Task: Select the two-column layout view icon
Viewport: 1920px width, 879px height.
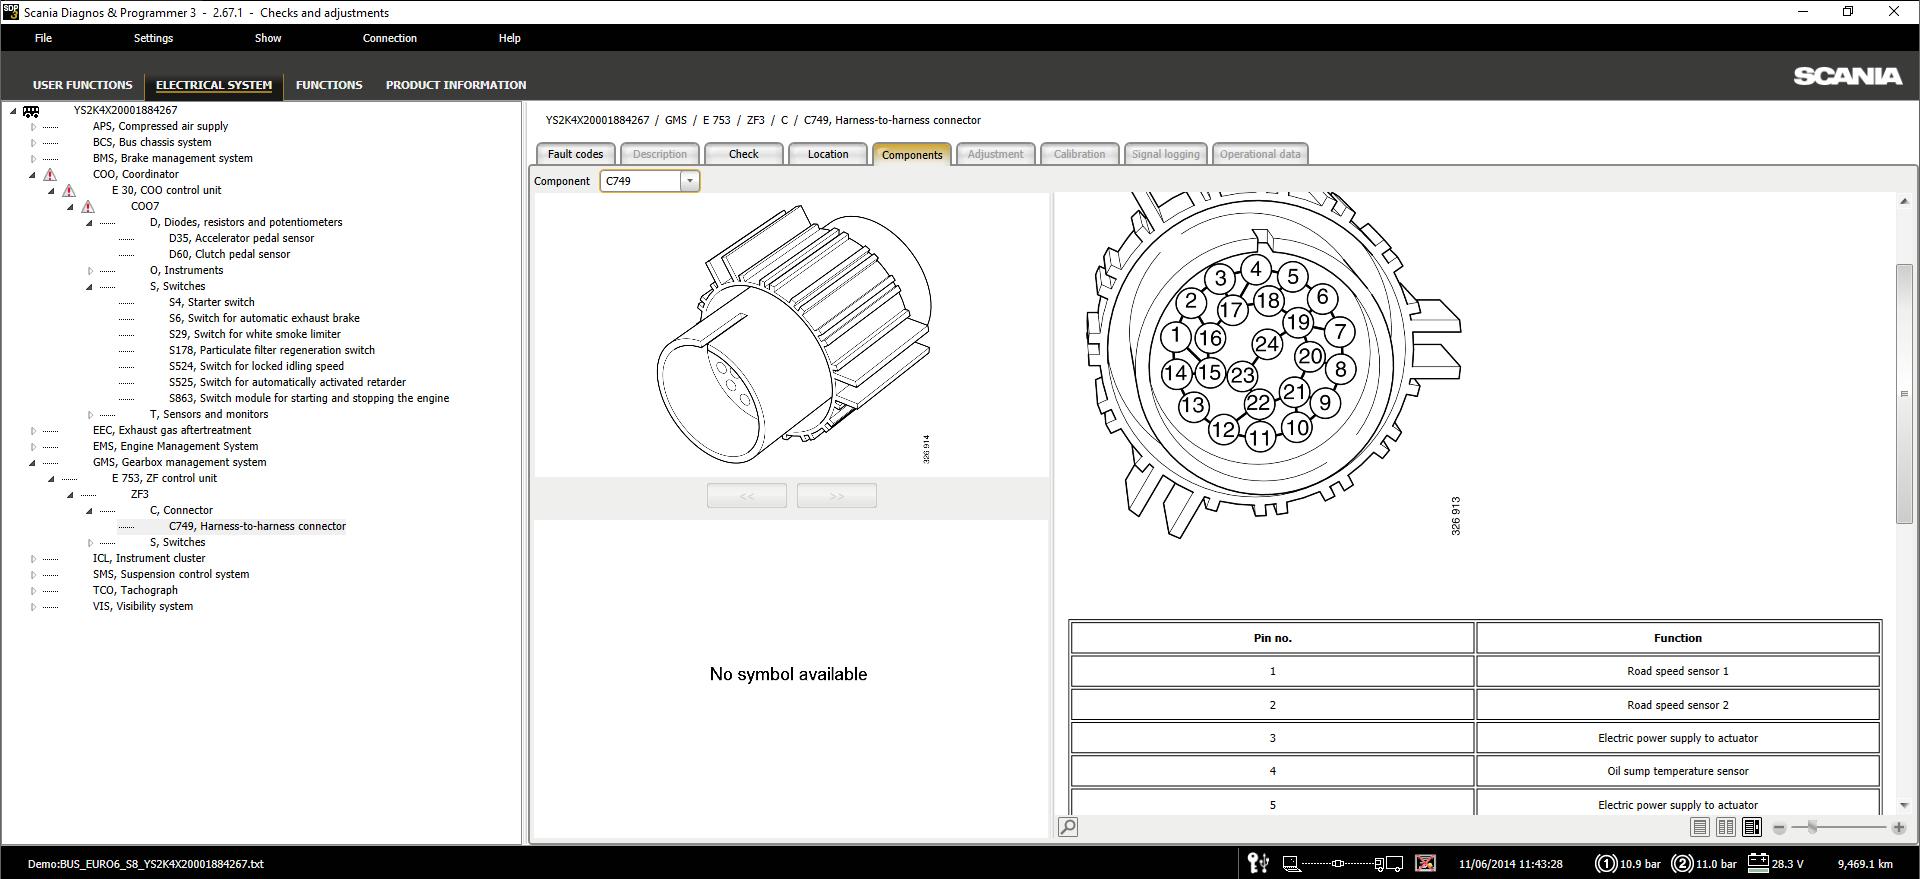Action: (x=1725, y=827)
